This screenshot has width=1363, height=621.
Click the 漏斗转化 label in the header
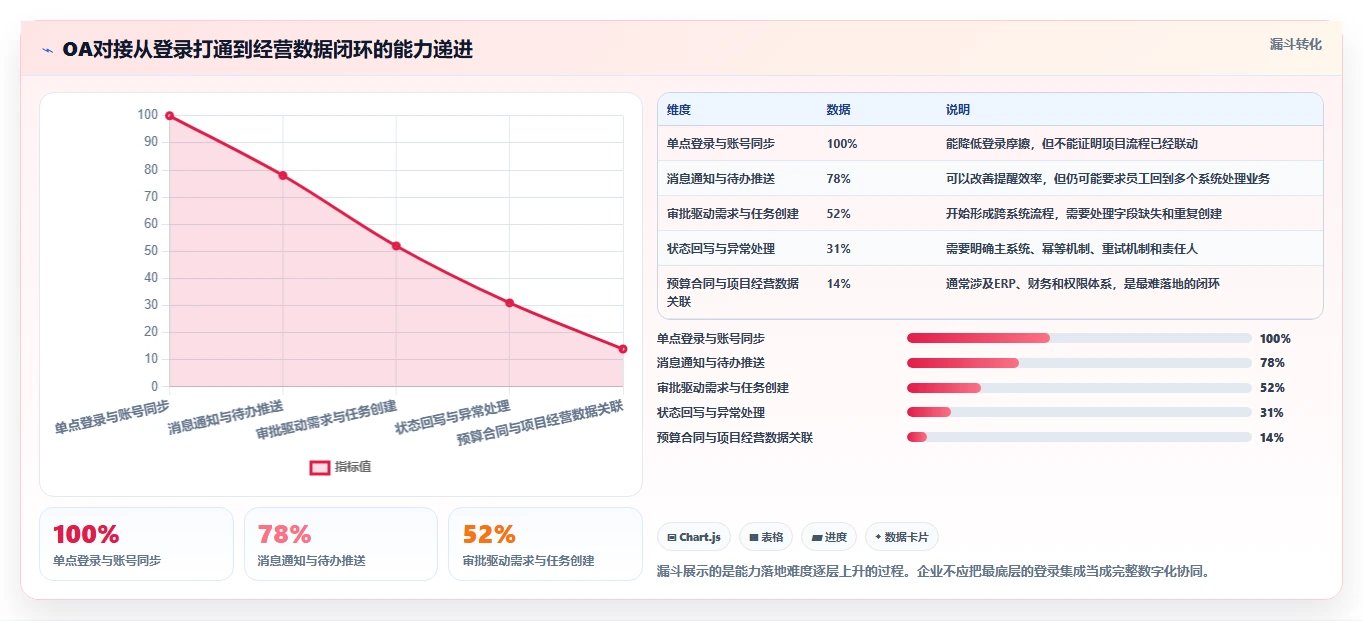[x=1296, y=45]
